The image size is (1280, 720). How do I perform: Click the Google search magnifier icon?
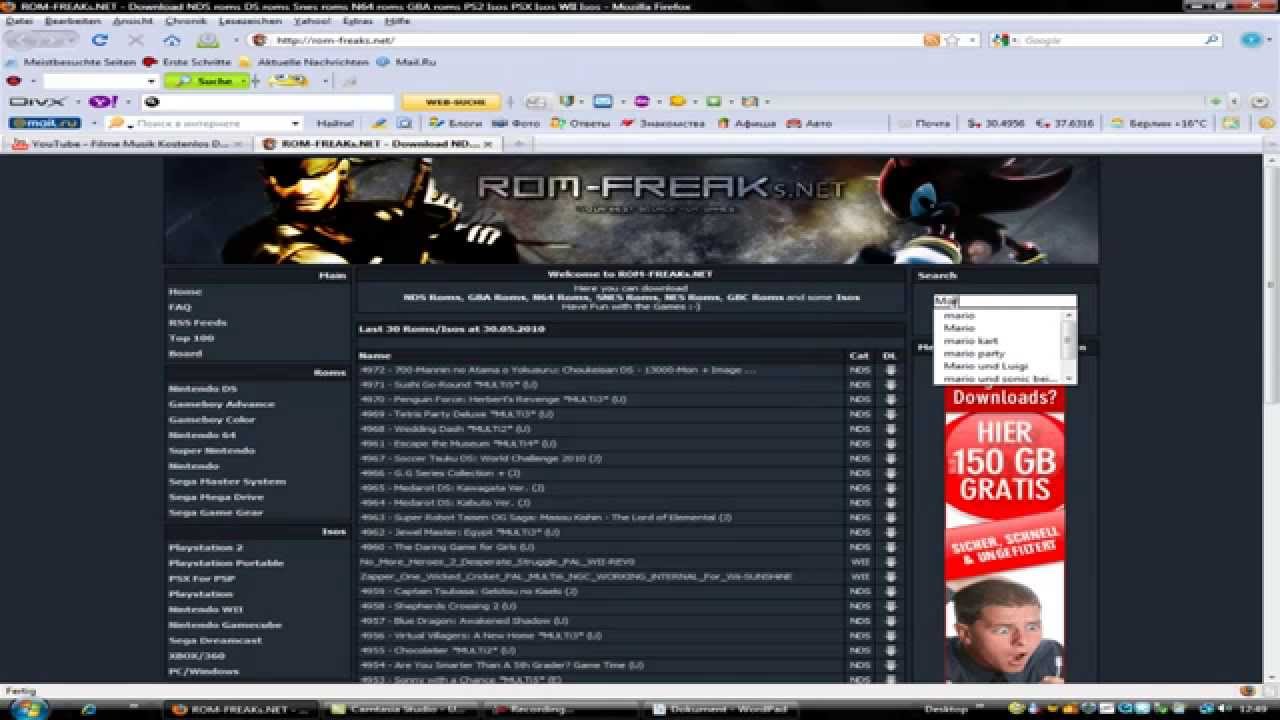tap(1211, 40)
